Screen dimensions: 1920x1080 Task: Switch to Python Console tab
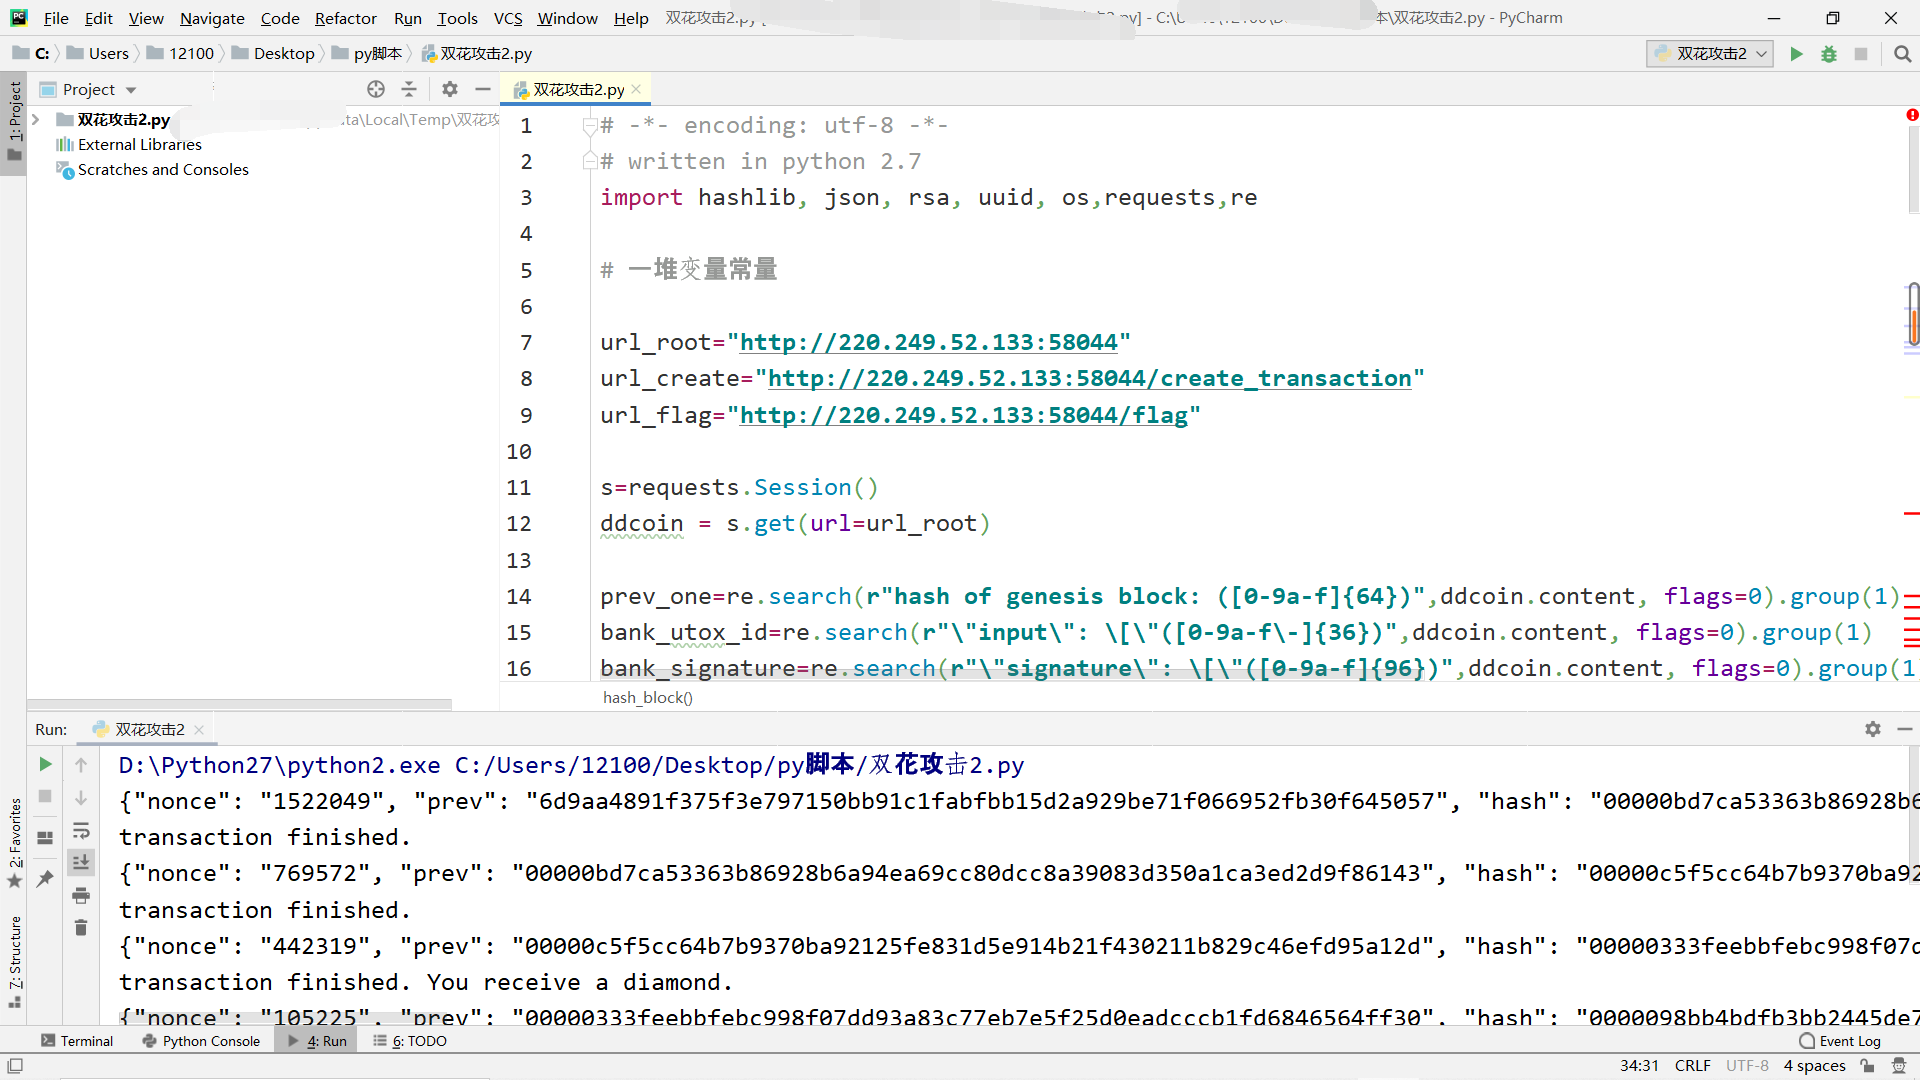point(201,1041)
